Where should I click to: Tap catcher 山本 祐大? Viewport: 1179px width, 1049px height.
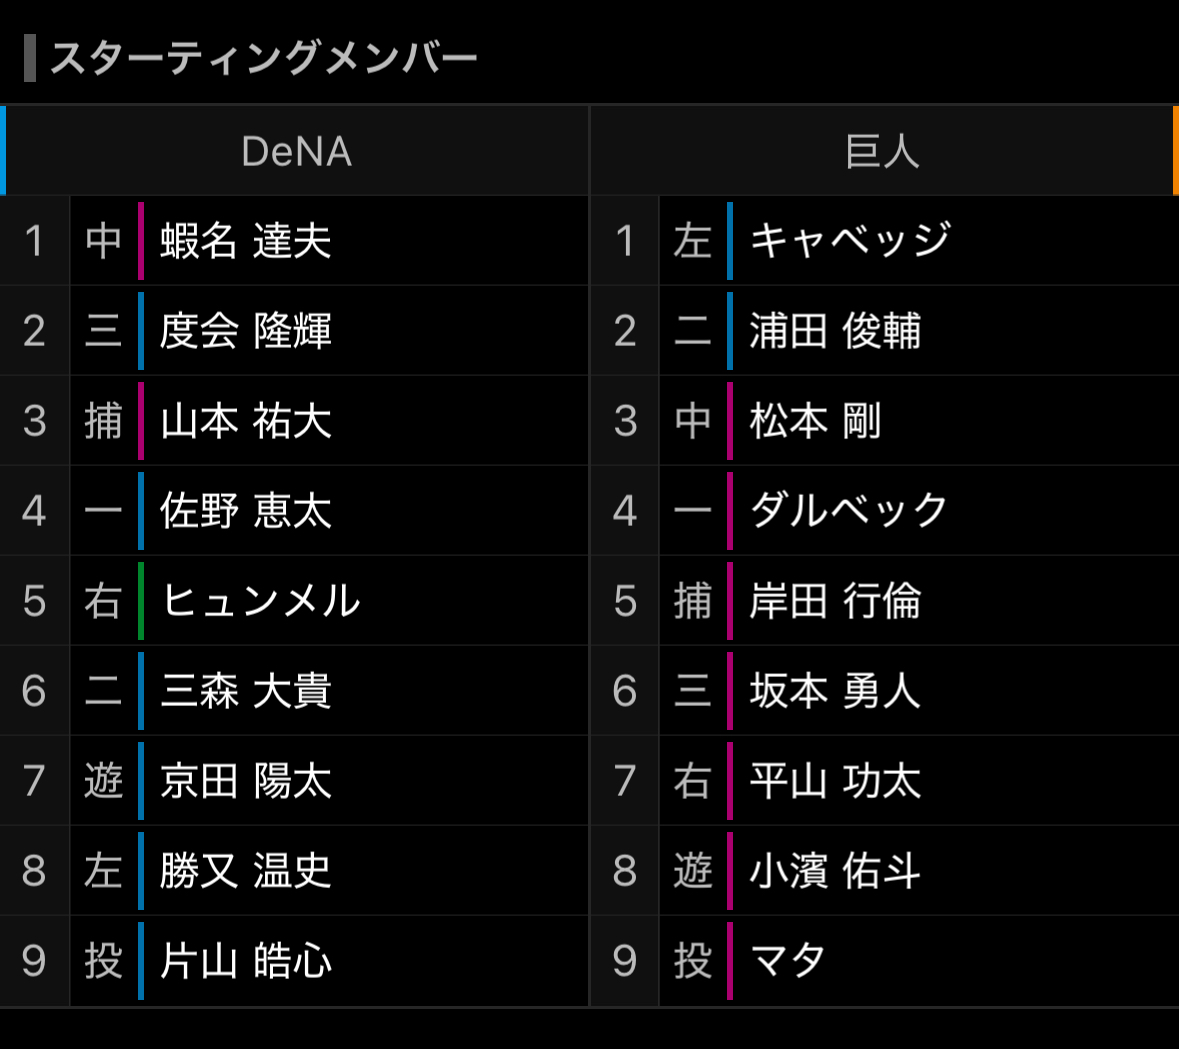246,421
